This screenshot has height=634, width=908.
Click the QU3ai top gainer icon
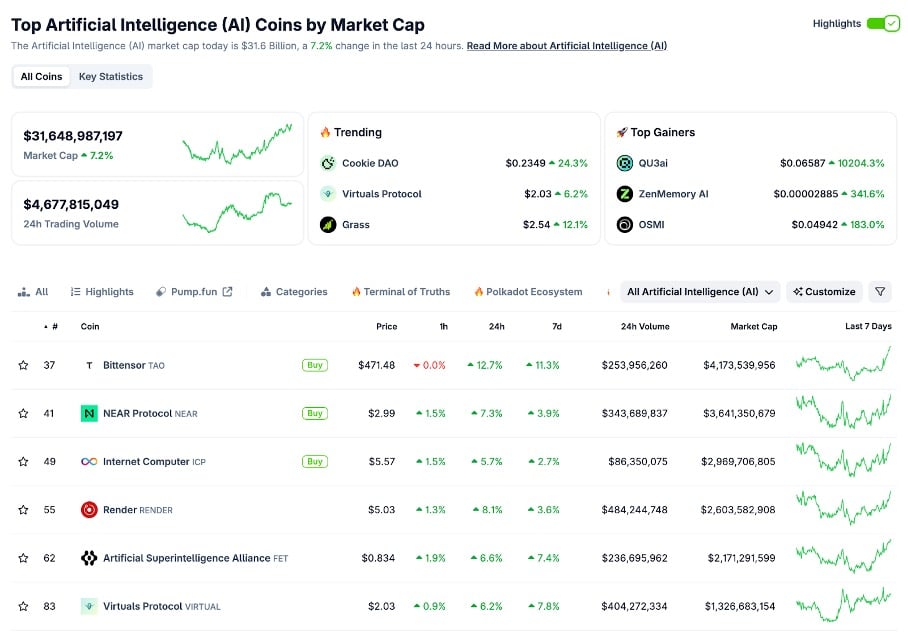coord(625,163)
